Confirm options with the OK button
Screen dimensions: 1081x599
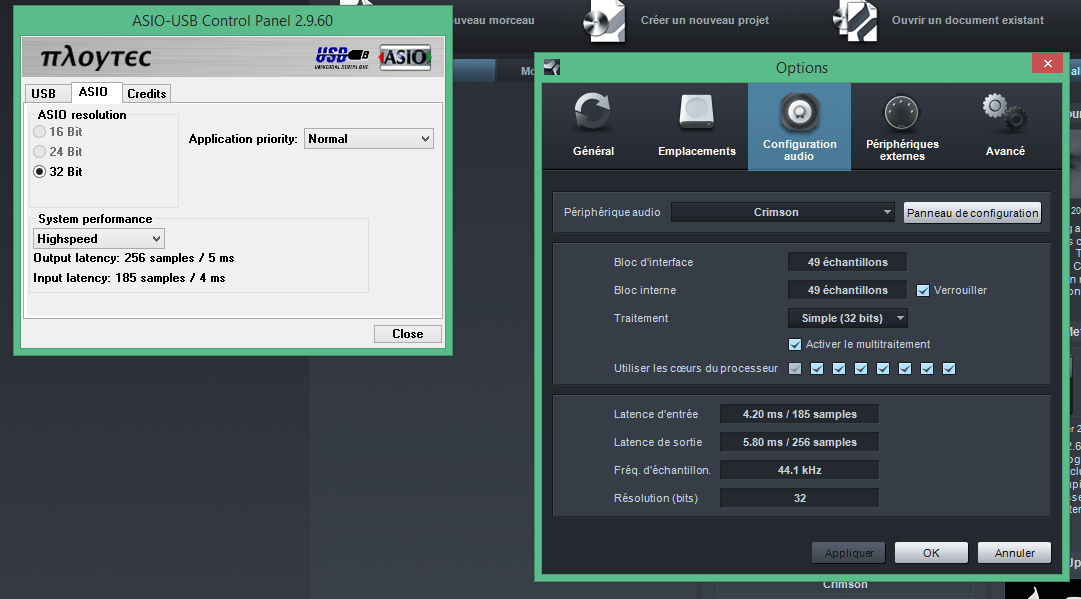931,553
